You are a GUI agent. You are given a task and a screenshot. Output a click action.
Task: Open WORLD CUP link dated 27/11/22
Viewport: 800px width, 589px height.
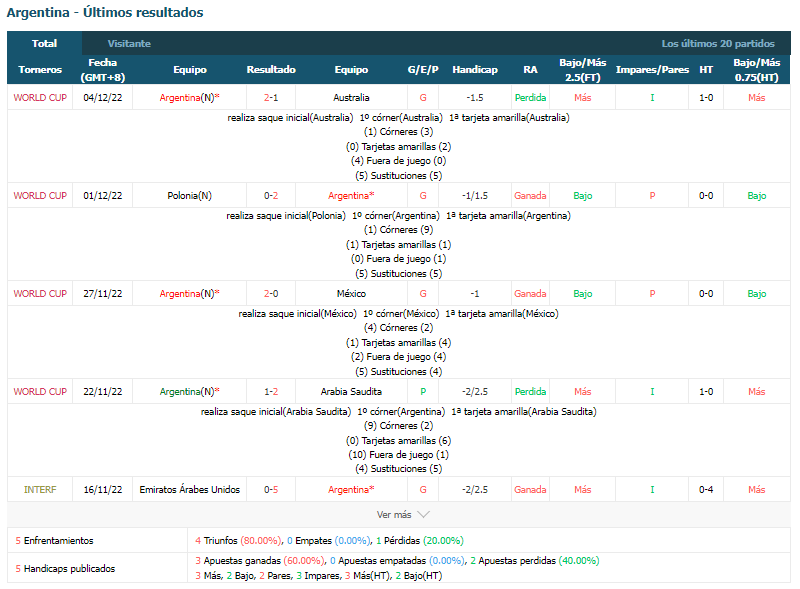tap(40, 293)
